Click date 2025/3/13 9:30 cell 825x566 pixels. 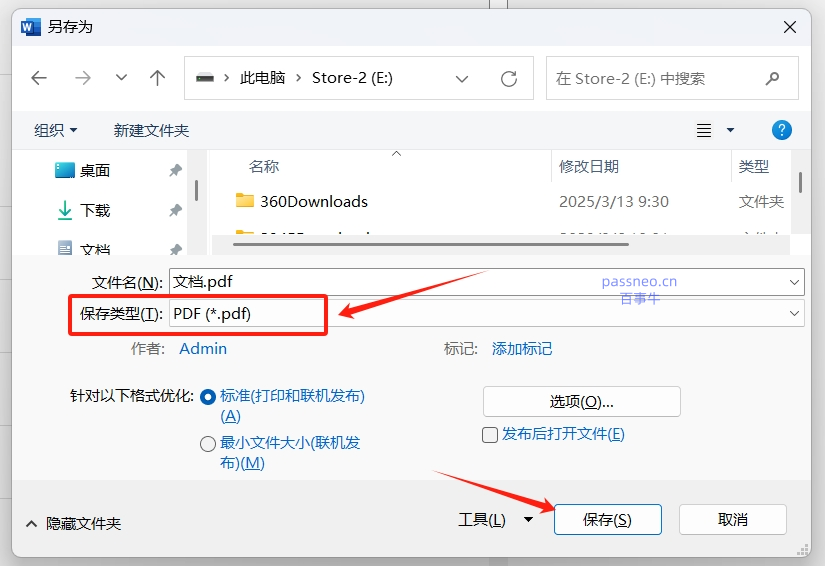click(x=613, y=201)
